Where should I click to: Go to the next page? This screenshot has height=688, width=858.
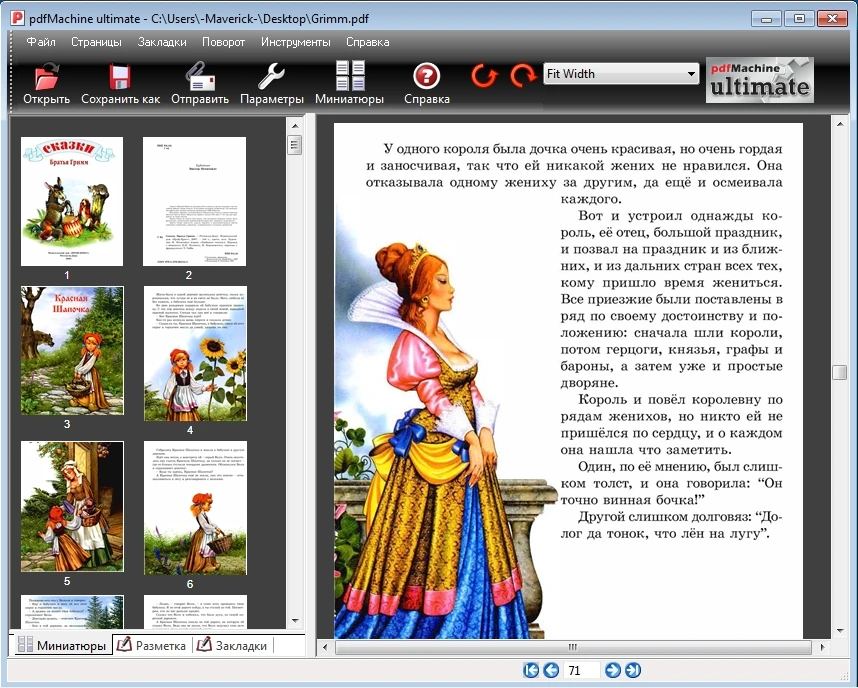coord(613,670)
